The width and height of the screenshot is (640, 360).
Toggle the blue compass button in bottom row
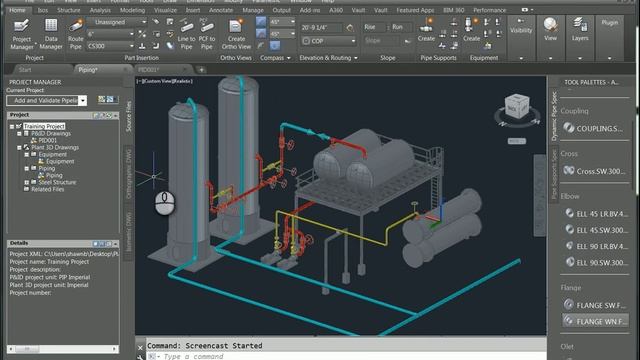pyautogui.click(x=275, y=46)
